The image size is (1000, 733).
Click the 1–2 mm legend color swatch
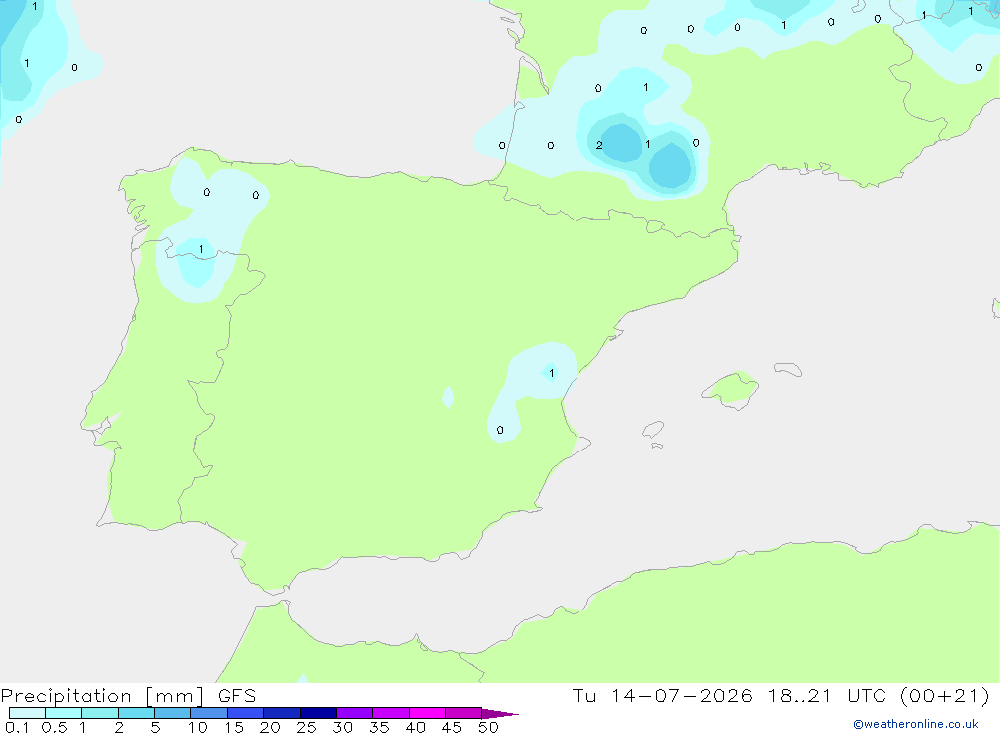[100, 713]
